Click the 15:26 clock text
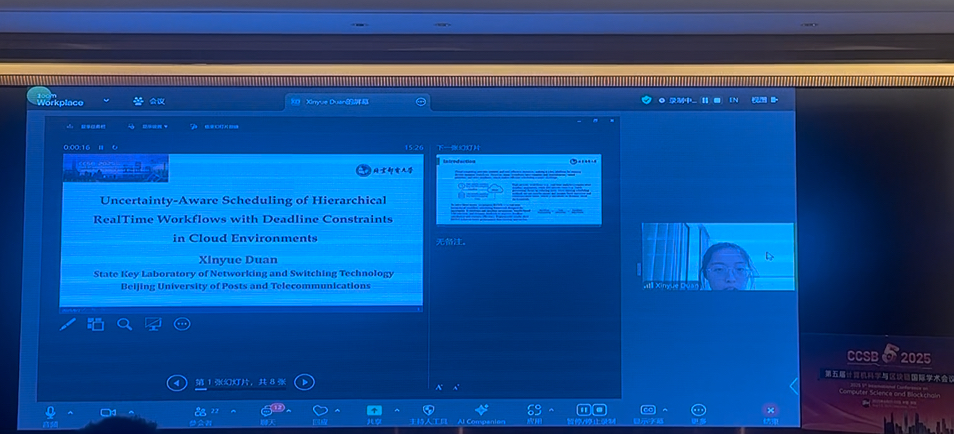The image size is (954, 434). point(414,147)
